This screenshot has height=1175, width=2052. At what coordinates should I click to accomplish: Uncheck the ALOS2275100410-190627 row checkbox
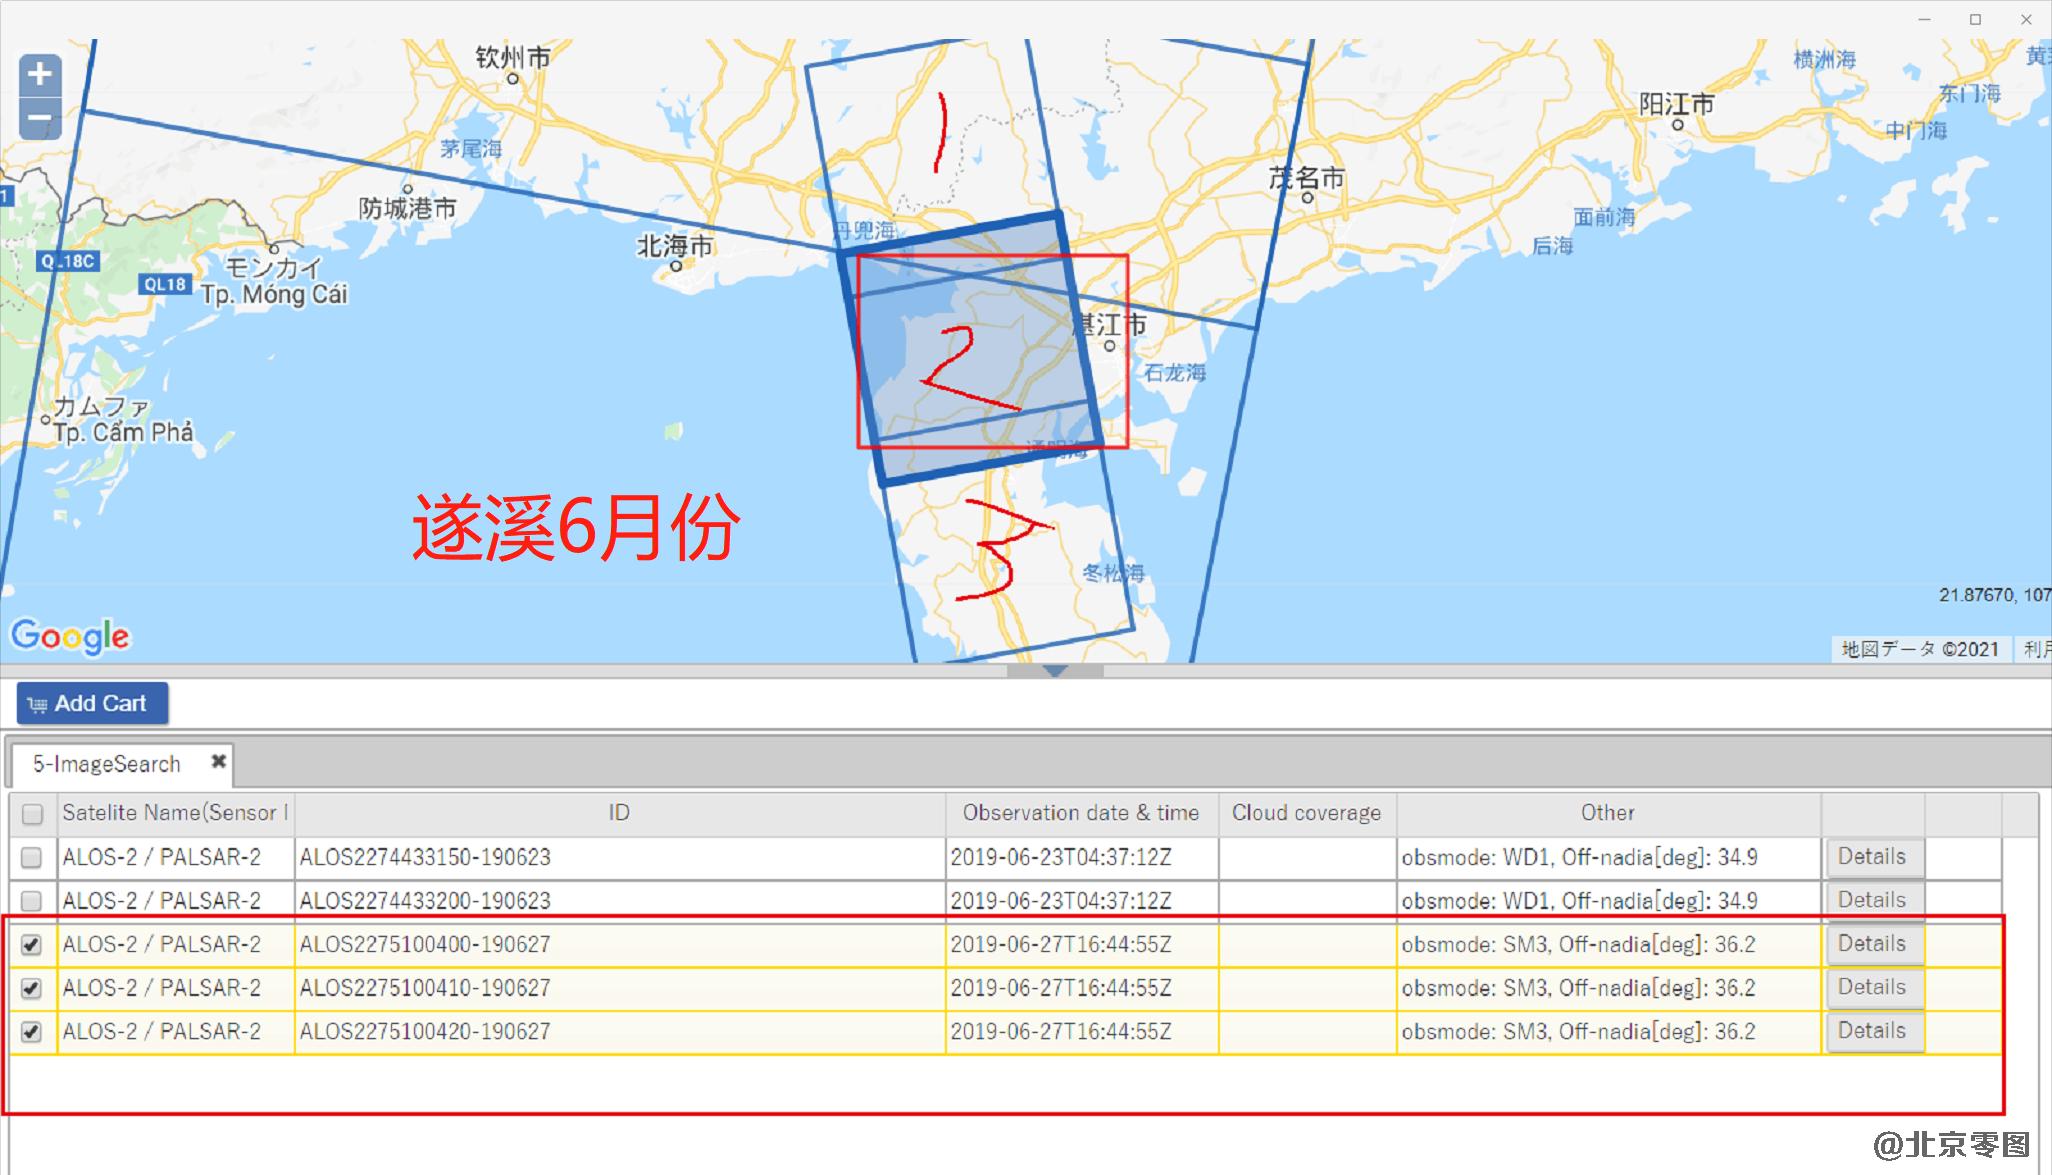click(x=32, y=988)
